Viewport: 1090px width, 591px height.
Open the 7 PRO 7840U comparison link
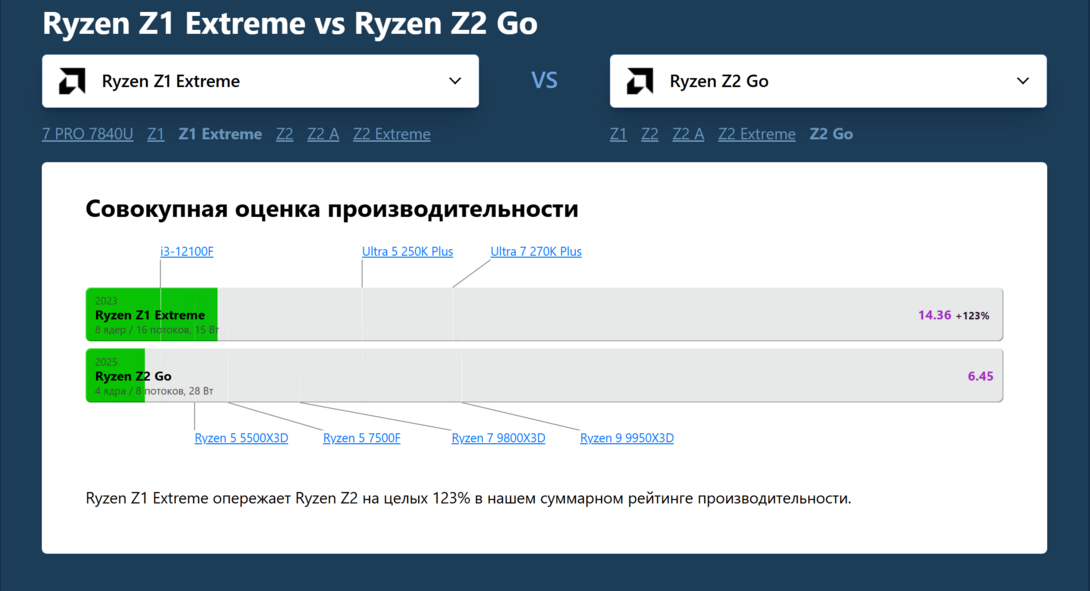pos(88,134)
